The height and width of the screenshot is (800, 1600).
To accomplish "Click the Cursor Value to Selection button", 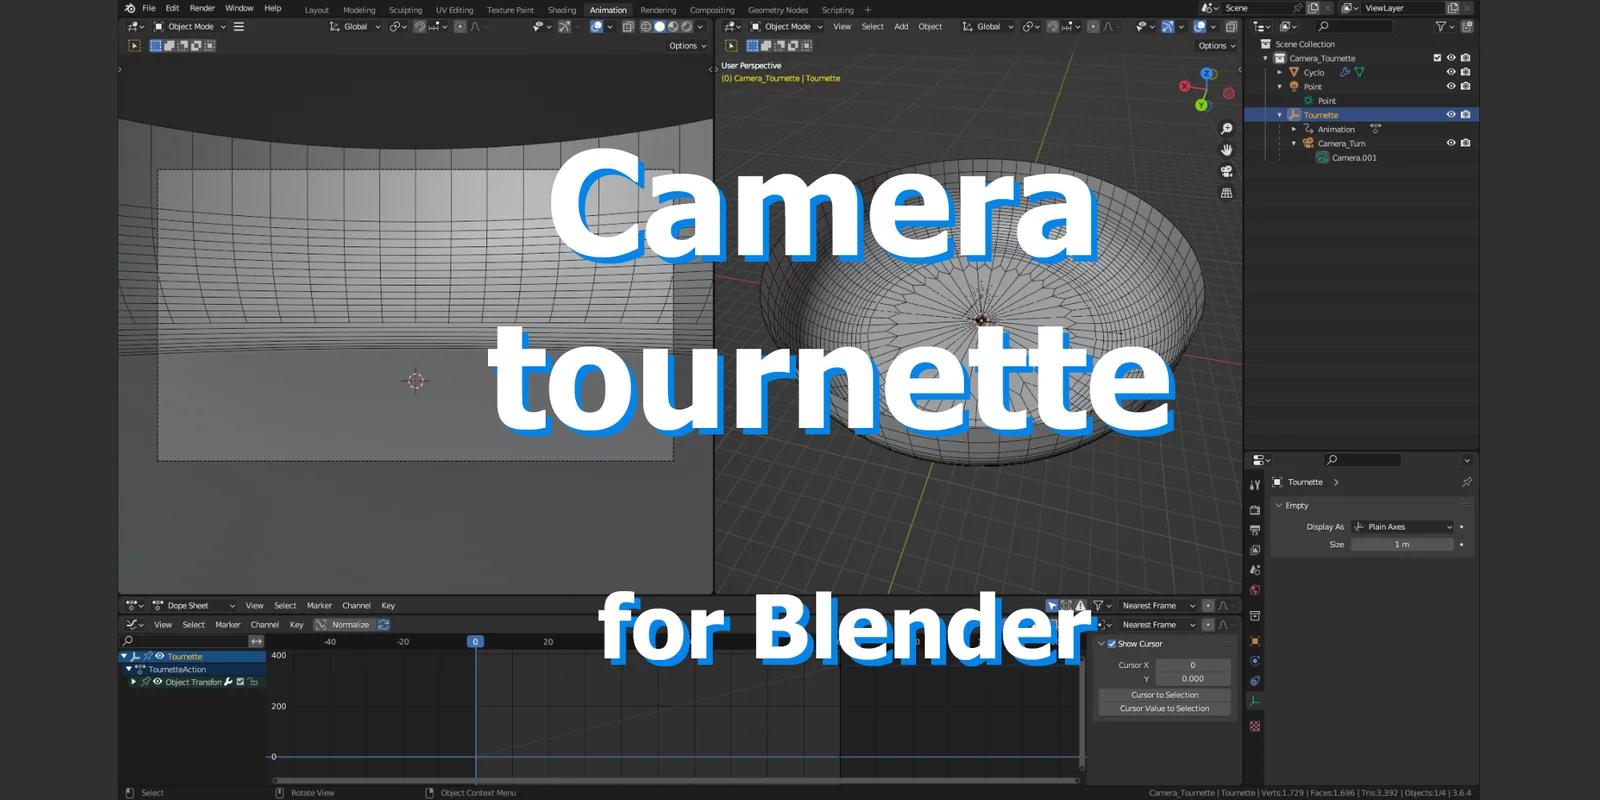I will pos(1164,709).
